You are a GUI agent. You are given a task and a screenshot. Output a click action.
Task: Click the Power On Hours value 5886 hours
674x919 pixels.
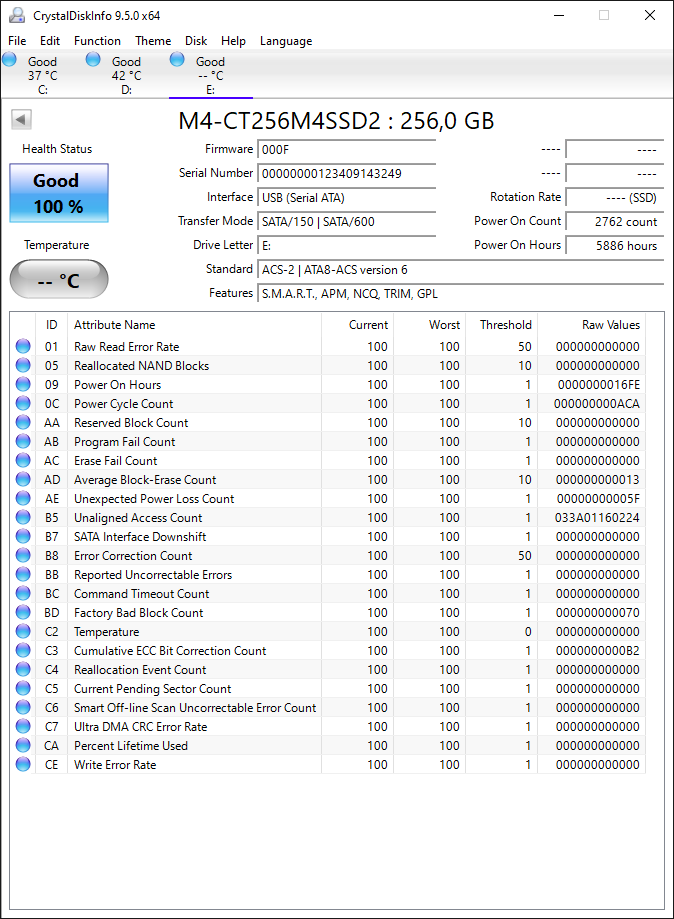(x=614, y=246)
